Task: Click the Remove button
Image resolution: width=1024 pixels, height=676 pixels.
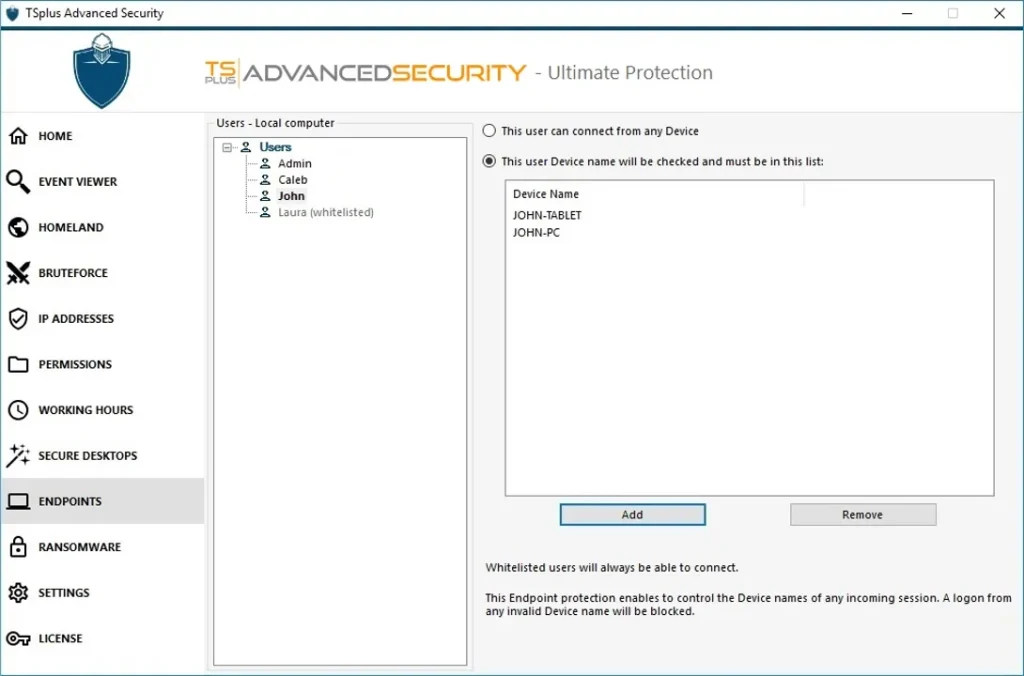Action: tap(862, 514)
